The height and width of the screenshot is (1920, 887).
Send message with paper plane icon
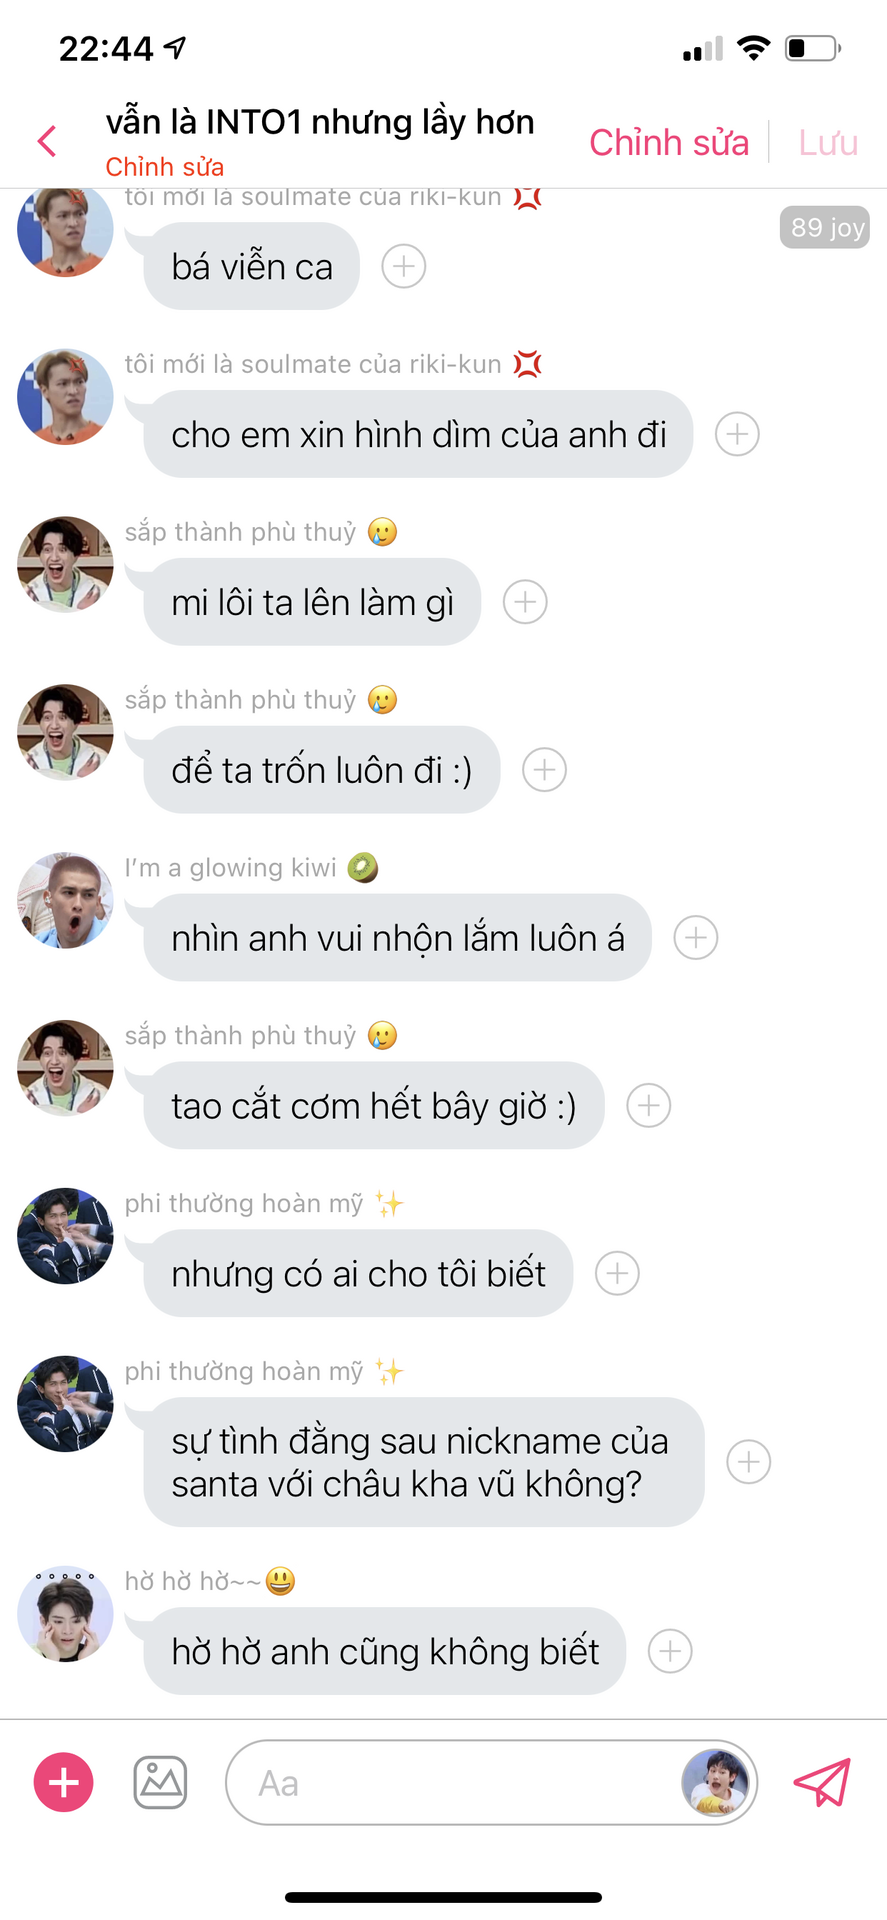[x=822, y=1782]
